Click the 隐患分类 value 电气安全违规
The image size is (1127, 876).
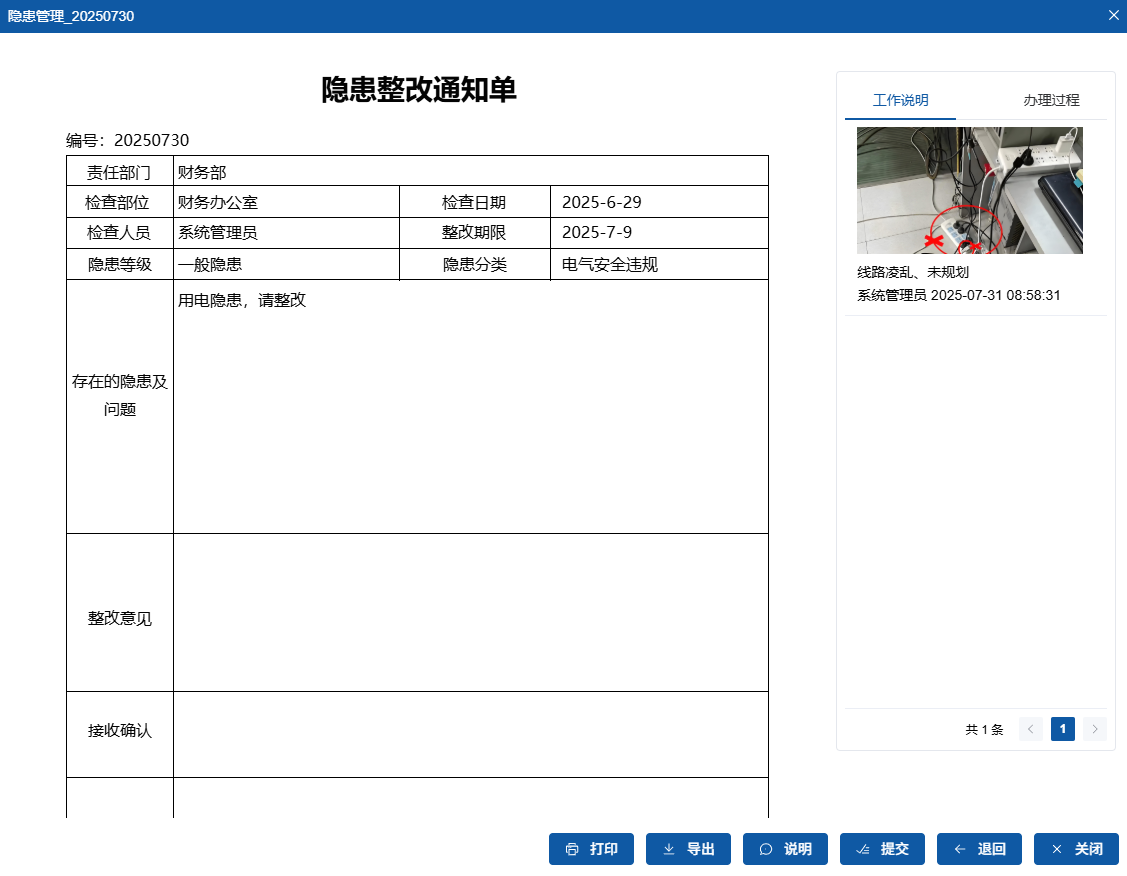pyautogui.click(x=610, y=265)
